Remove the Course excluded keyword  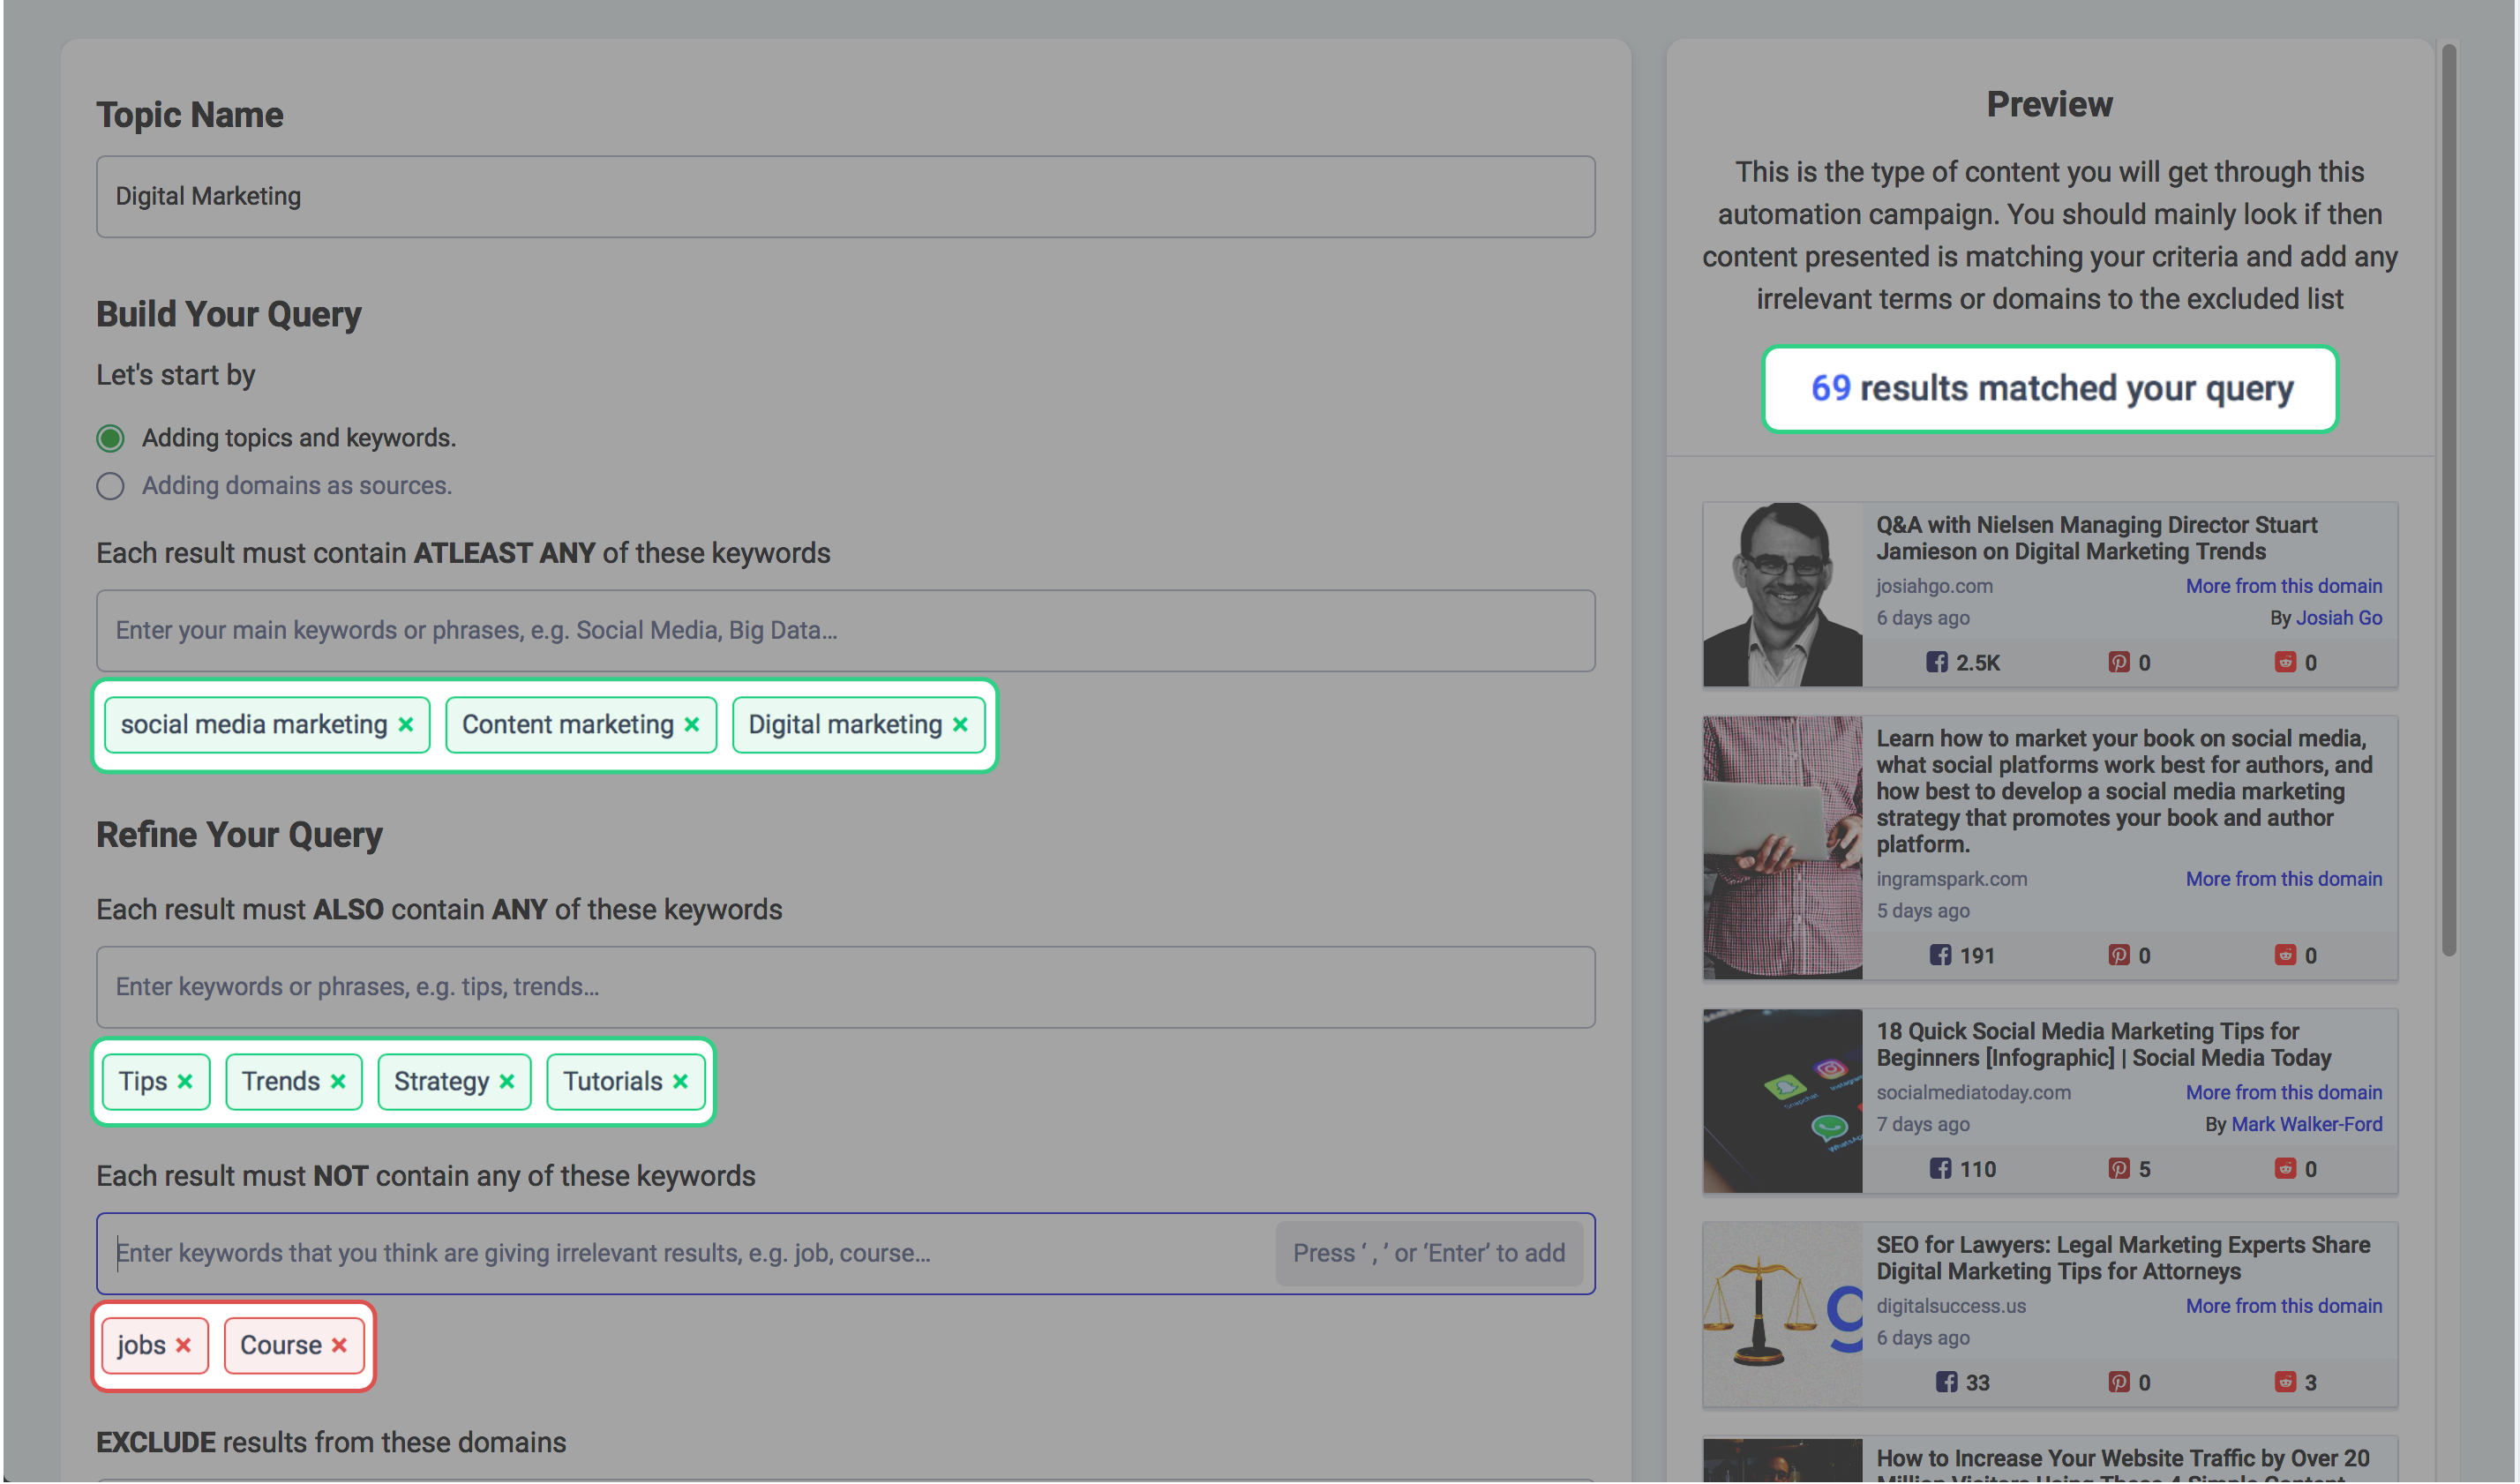(339, 1346)
